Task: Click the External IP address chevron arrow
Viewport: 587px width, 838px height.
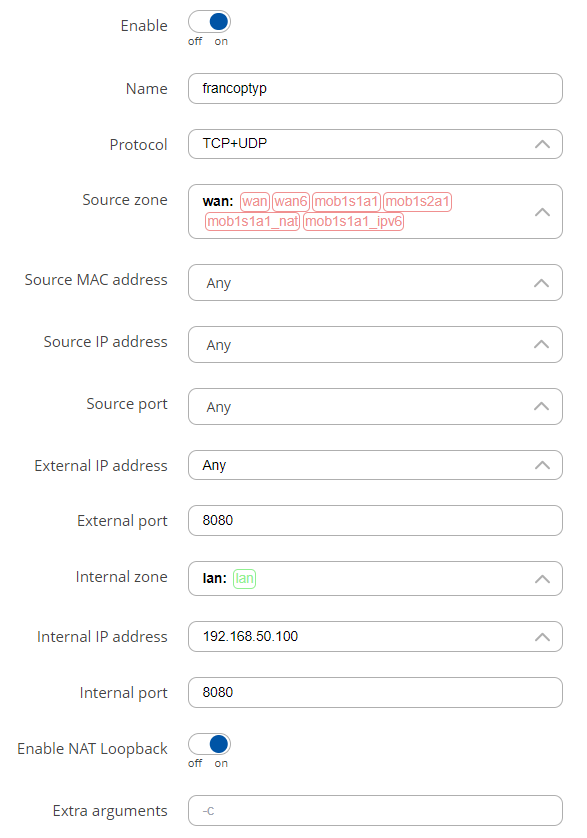Action: pyautogui.click(x=543, y=465)
